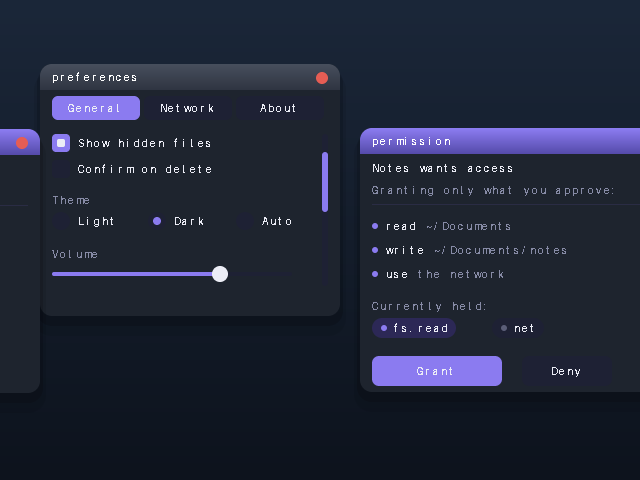Image resolution: width=640 pixels, height=480 pixels.
Task: Close the partially hidden left window
Action: (x=22, y=143)
